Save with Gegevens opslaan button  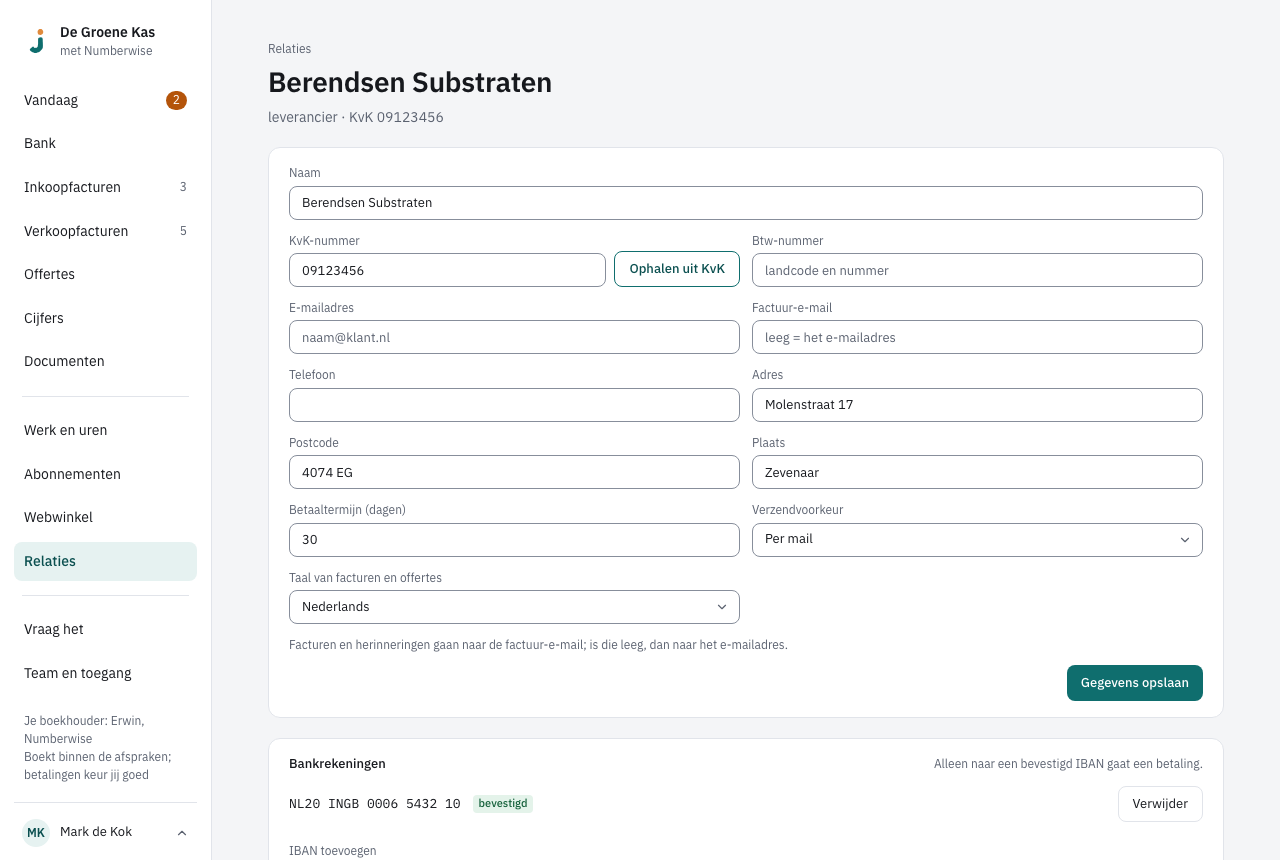click(x=1135, y=683)
